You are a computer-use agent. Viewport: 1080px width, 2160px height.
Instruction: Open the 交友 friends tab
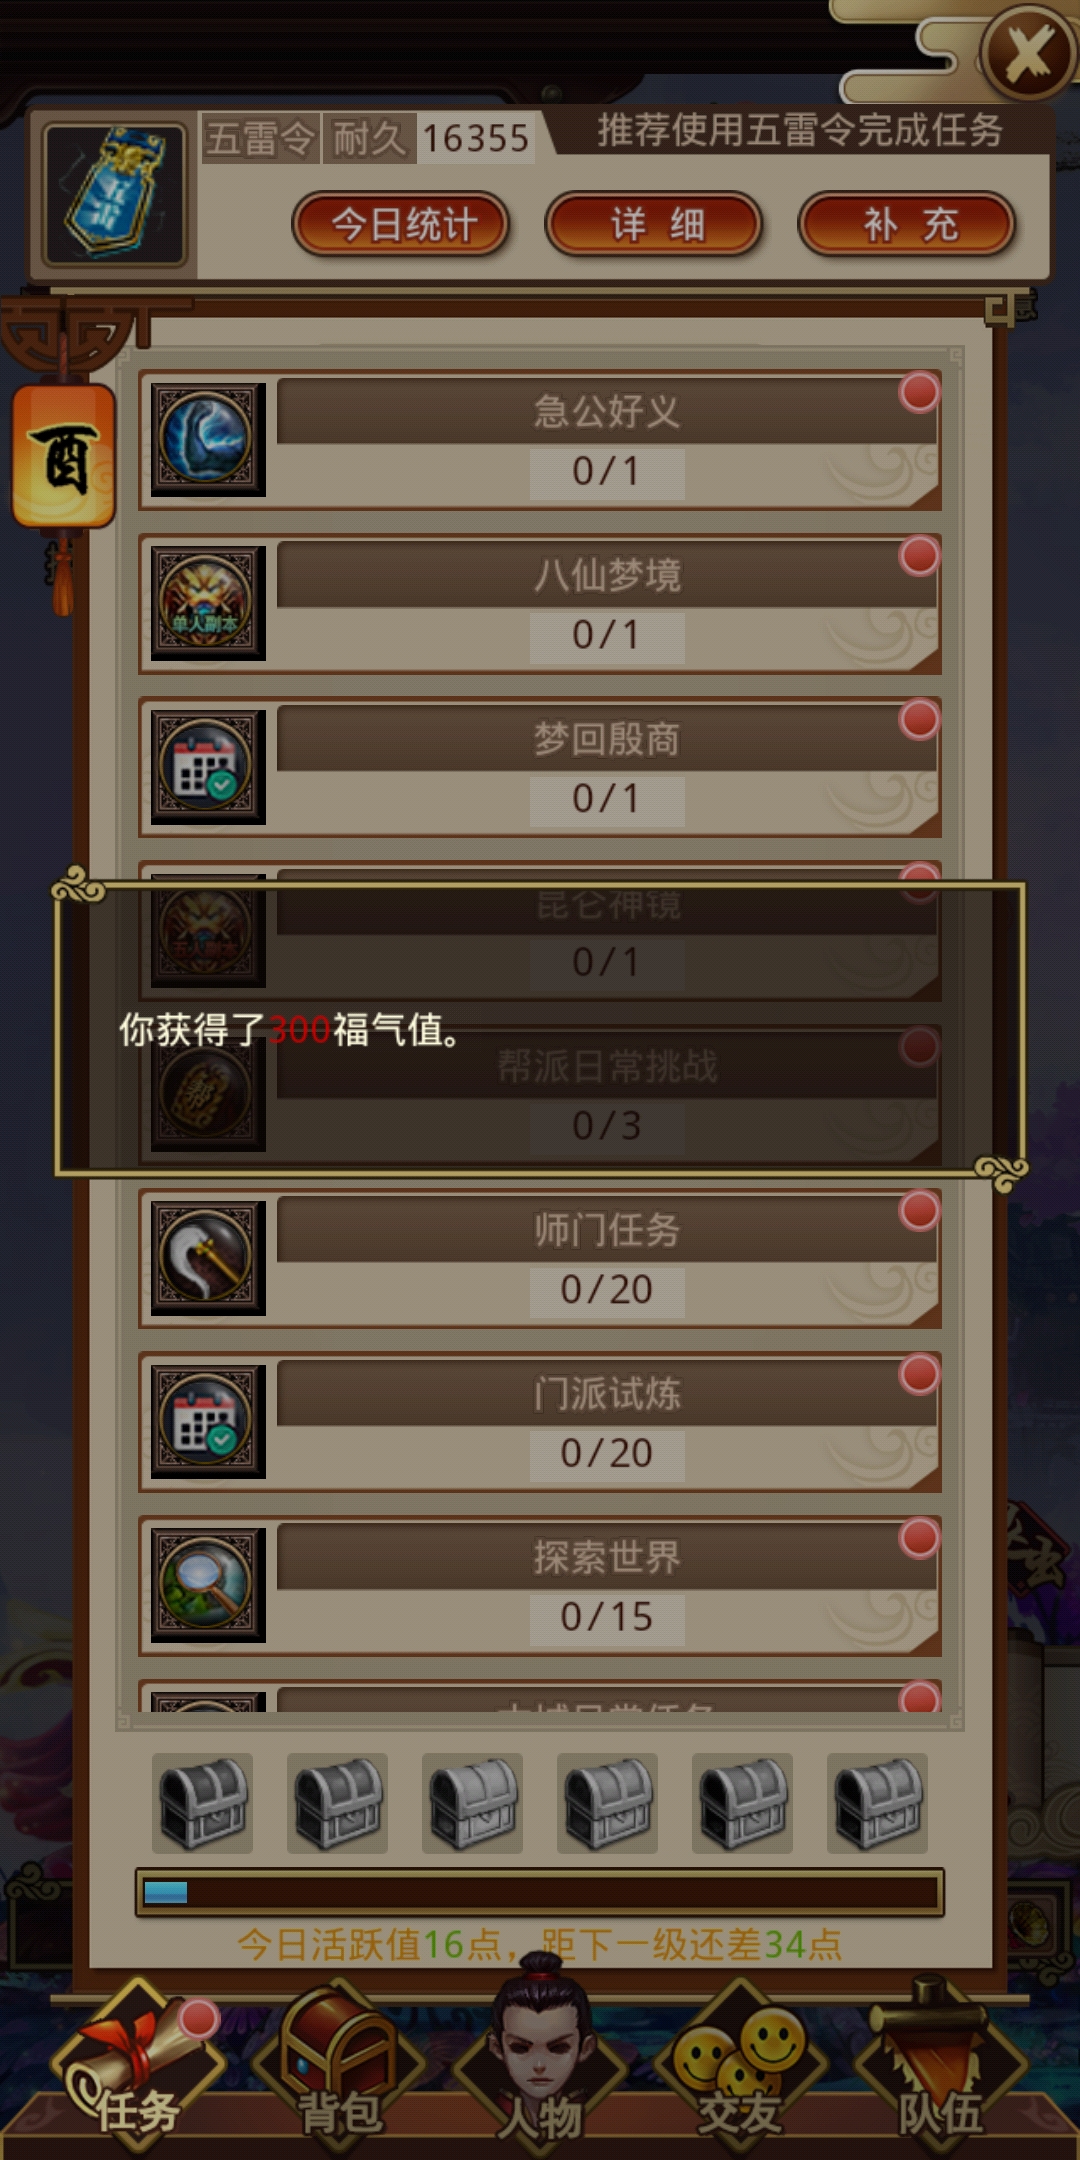(x=740, y=2070)
